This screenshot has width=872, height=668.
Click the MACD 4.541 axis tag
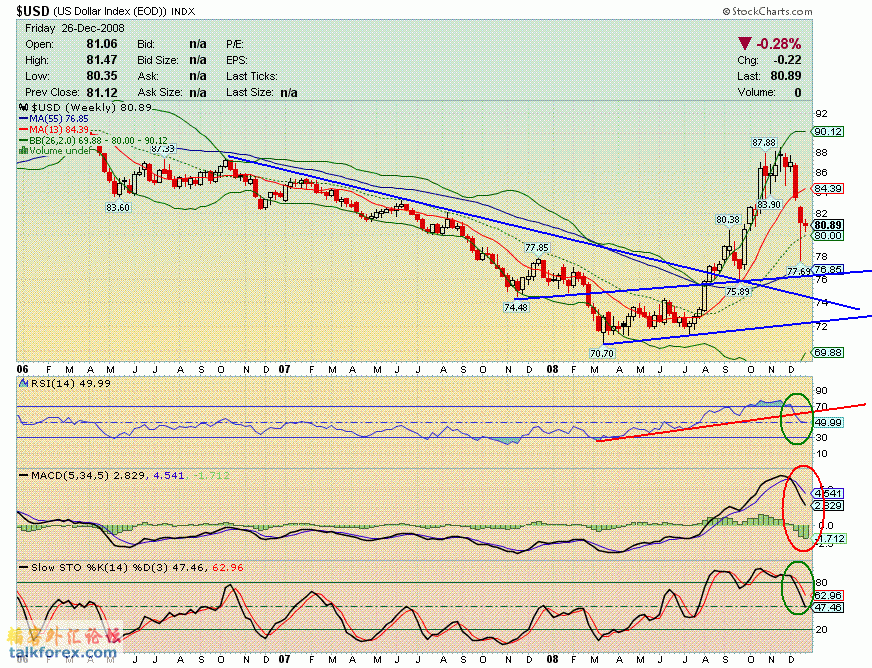pyautogui.click(x=828, y=493)
